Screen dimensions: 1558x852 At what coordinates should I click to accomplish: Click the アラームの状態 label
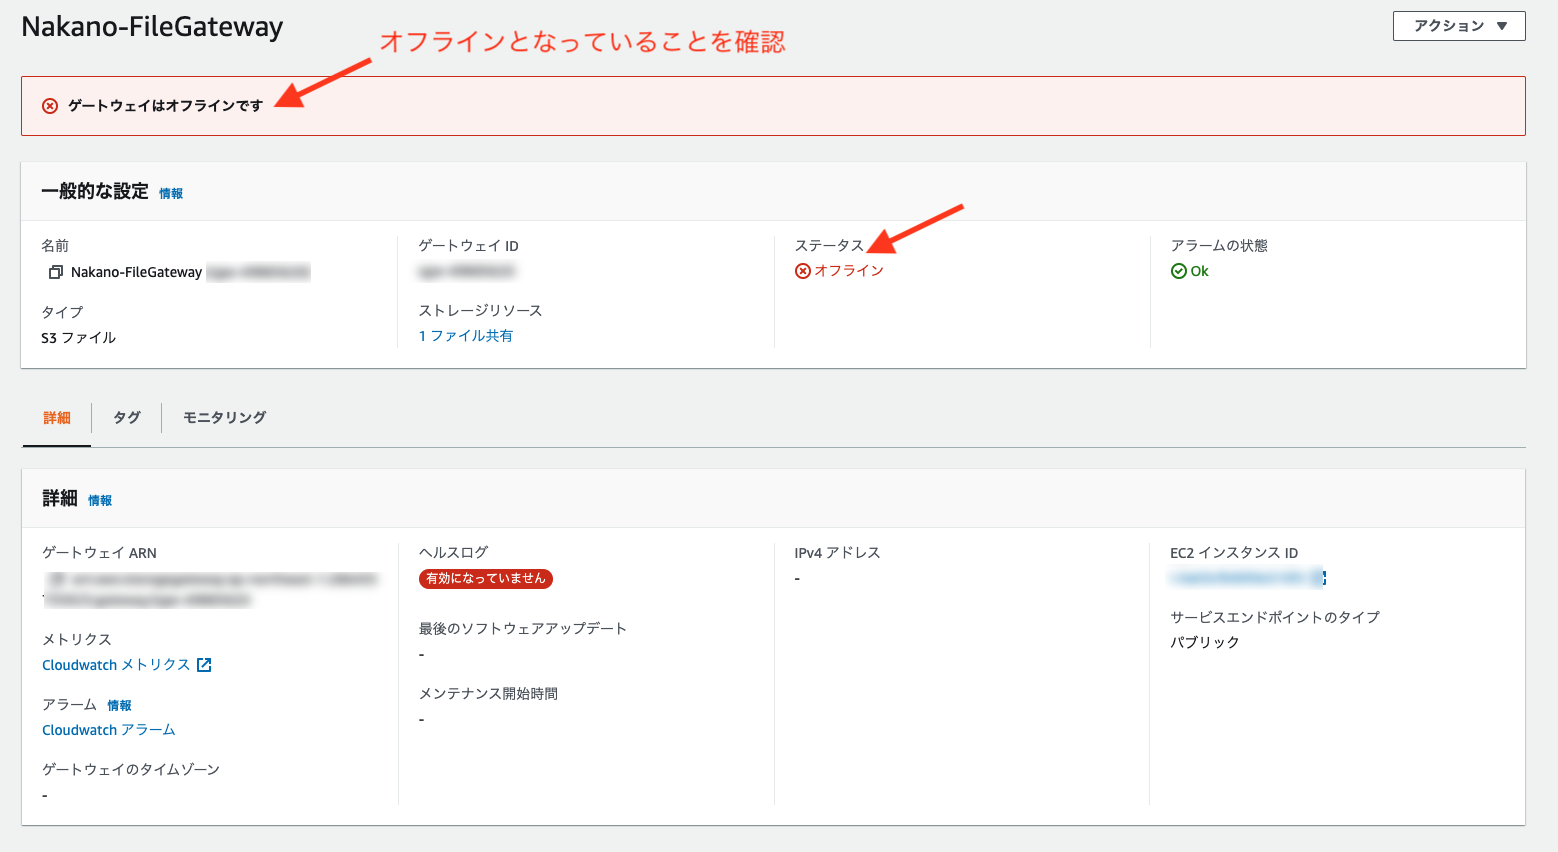tap(1219, 246)
